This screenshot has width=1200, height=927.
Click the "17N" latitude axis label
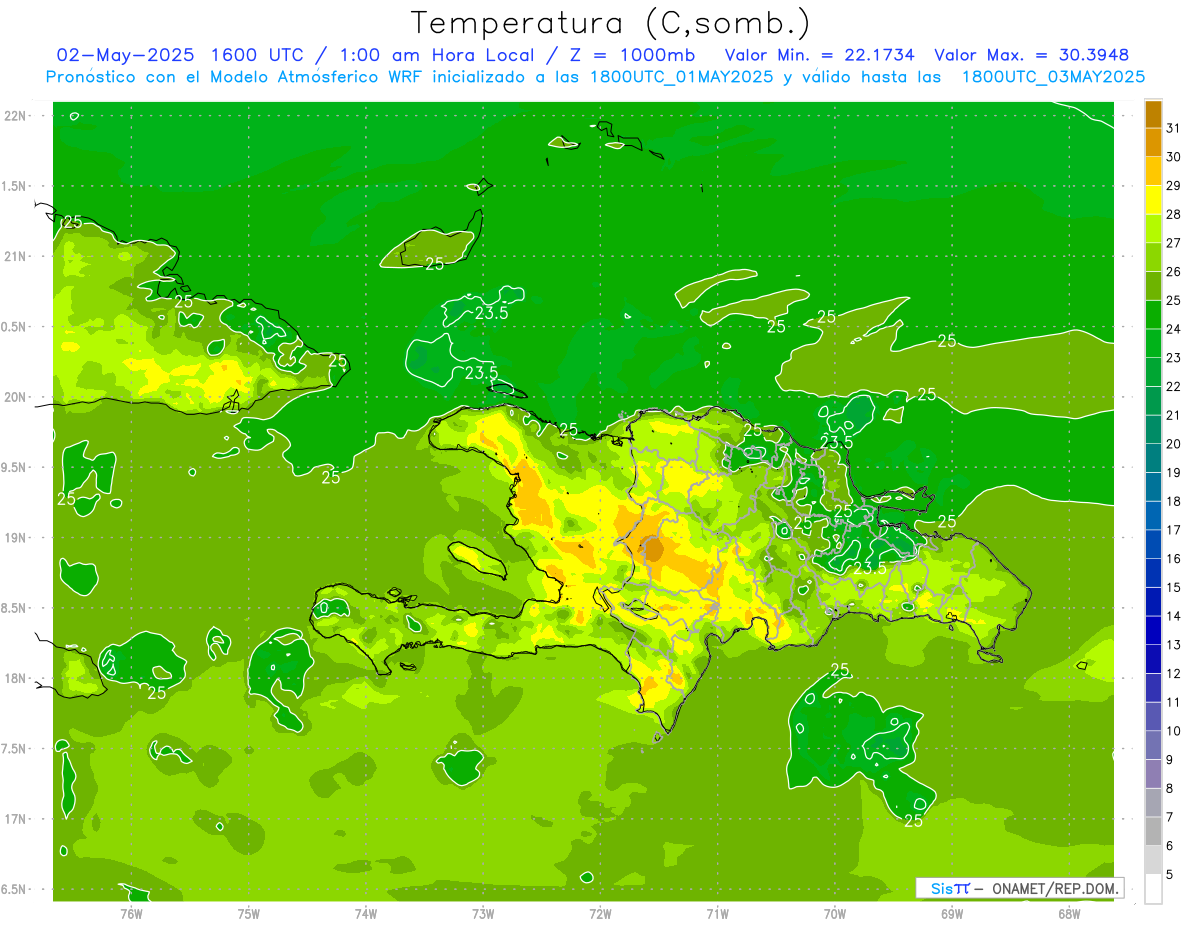pos(17,819)
